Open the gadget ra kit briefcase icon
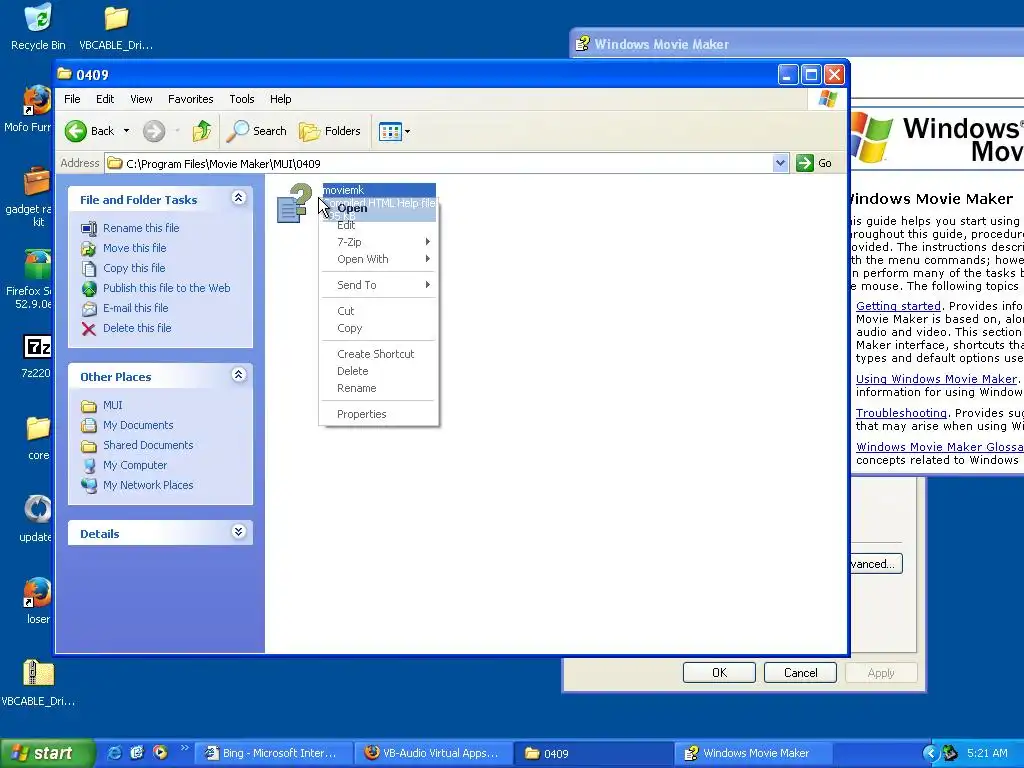Image resolution: width=1024 pixels, height=768 pixels. [37, 182]
